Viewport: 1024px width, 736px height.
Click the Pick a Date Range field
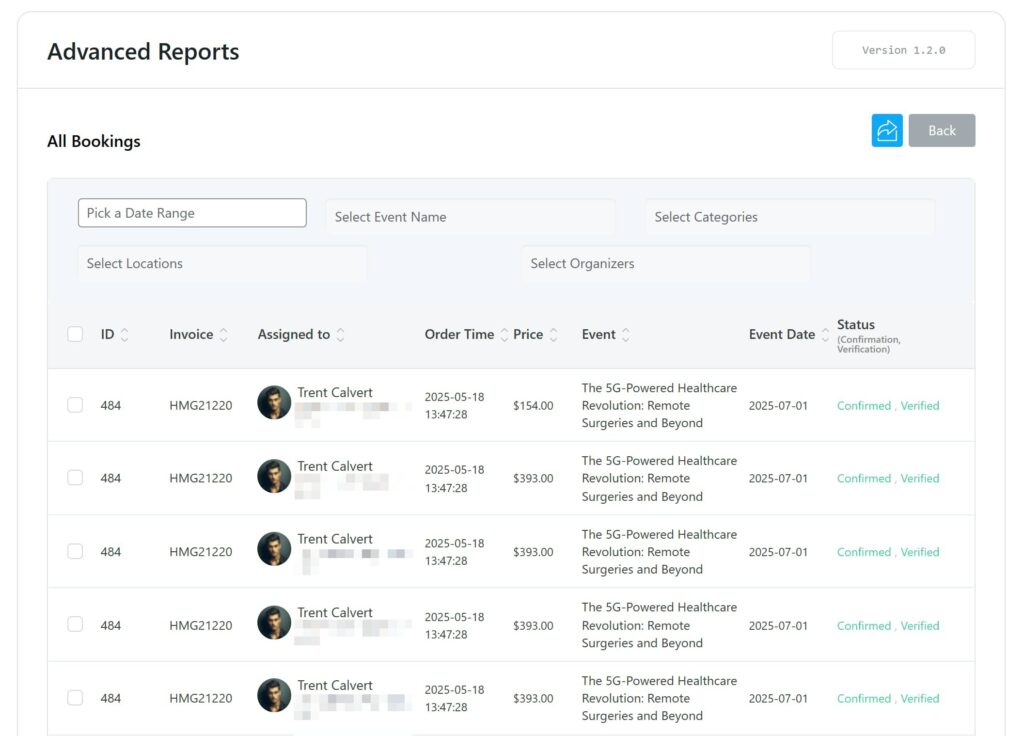pyautogui.click(x=192, y=212)
